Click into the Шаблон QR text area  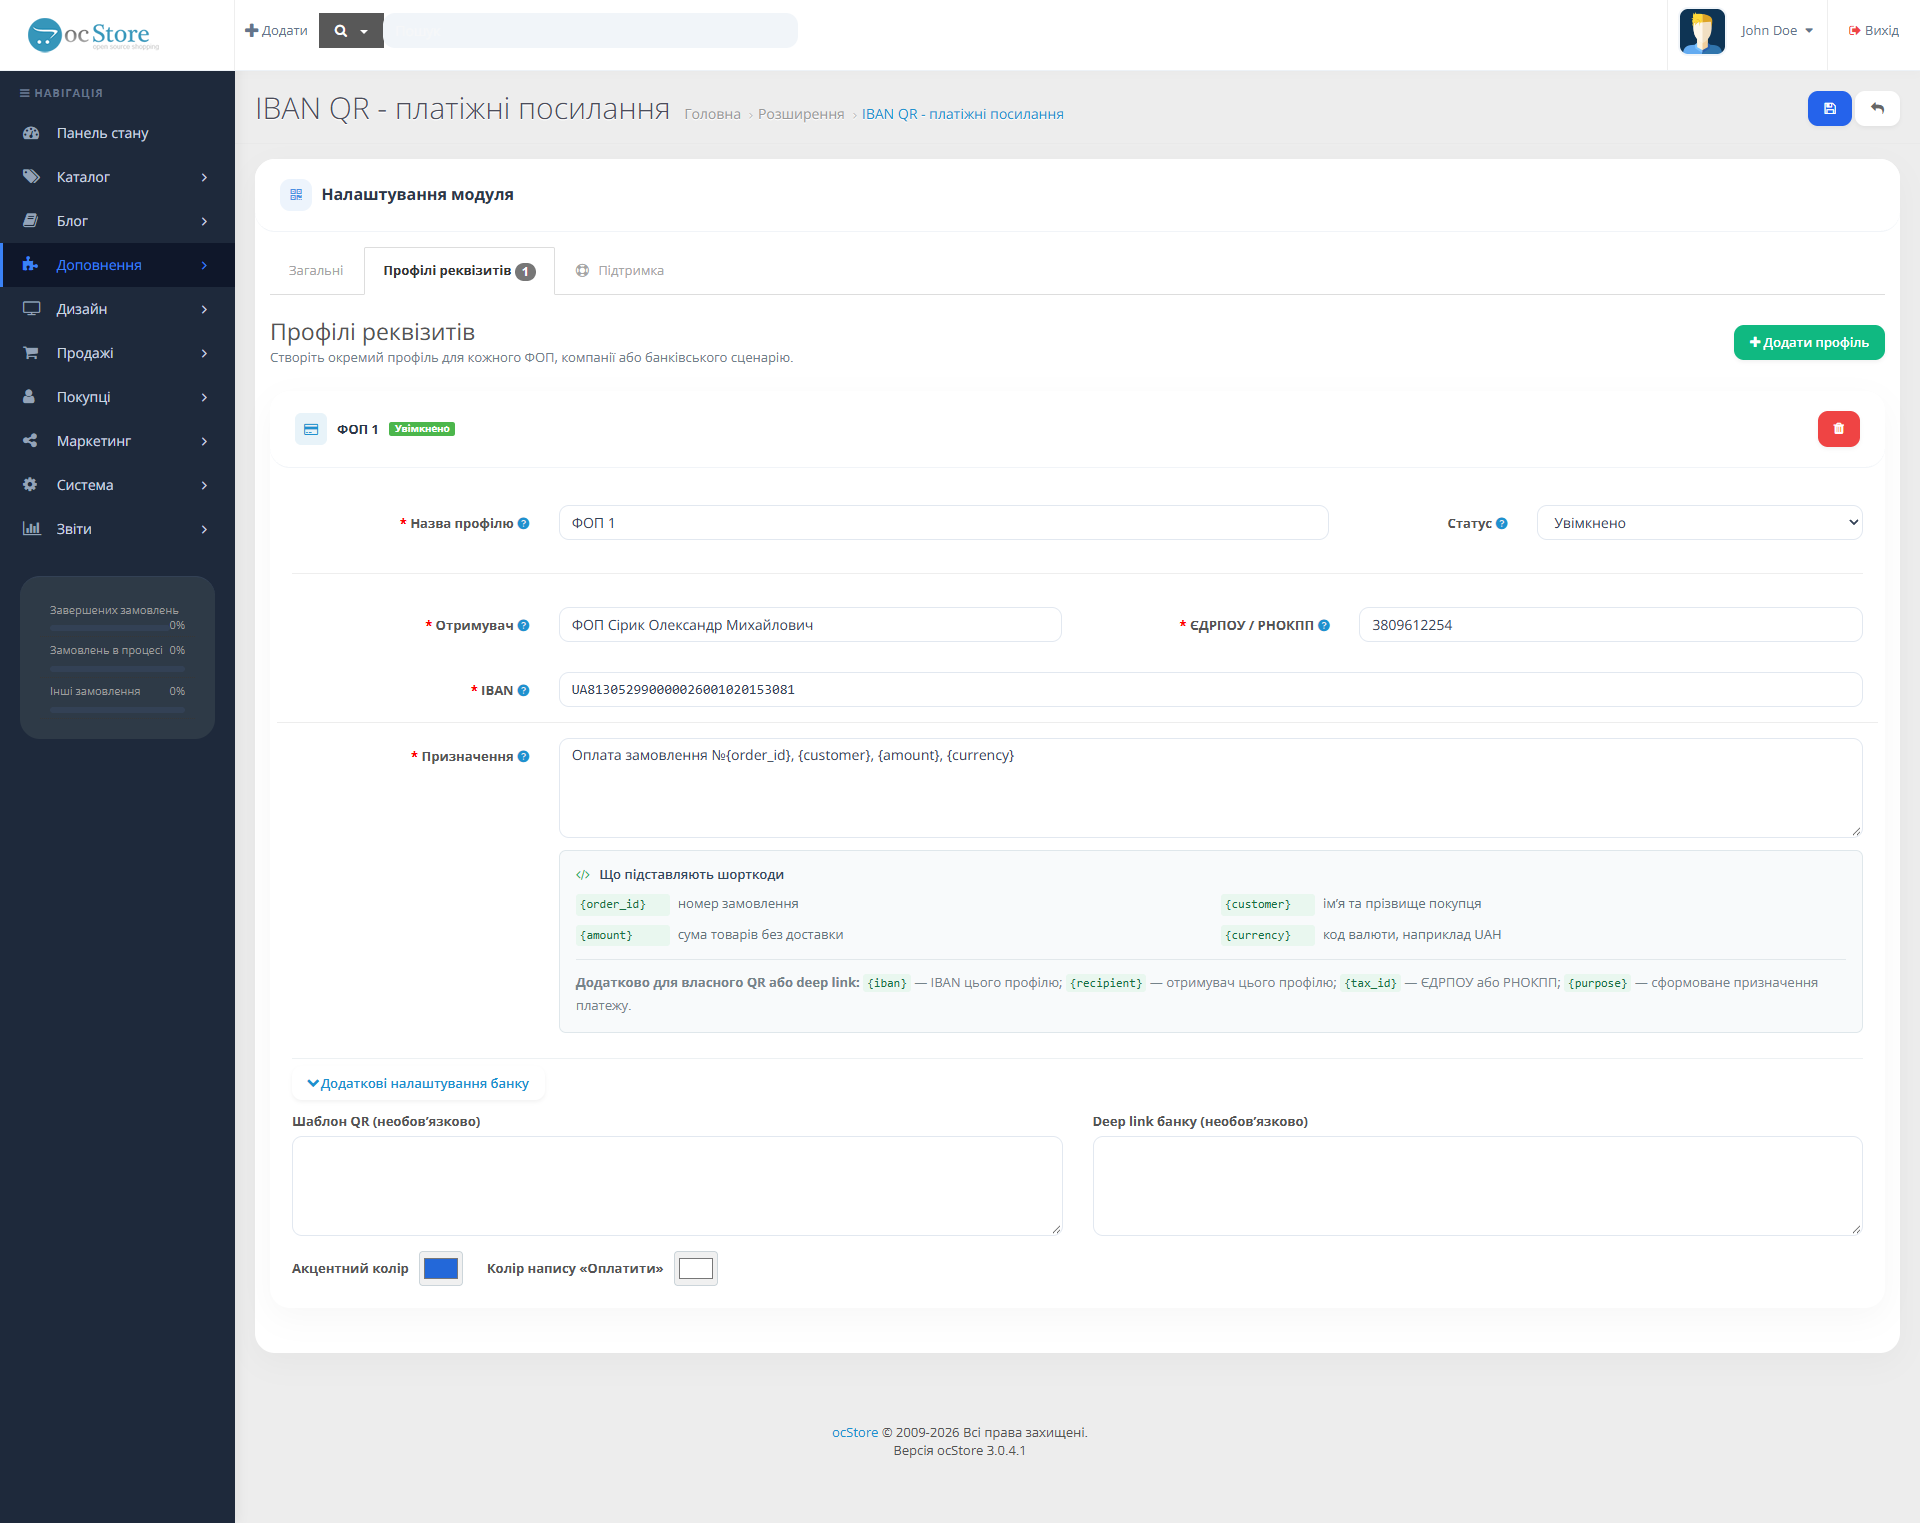[677, 1185]
